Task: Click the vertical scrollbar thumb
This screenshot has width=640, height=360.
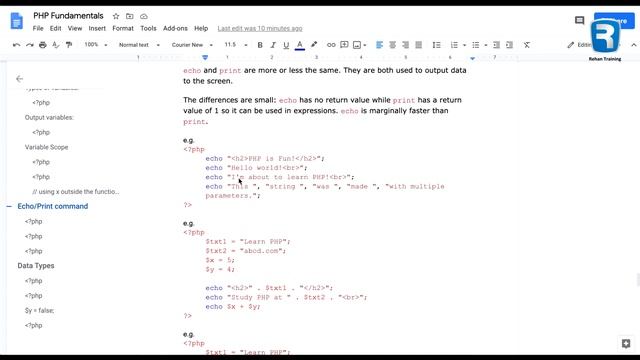Action: (x=638, y=280)
